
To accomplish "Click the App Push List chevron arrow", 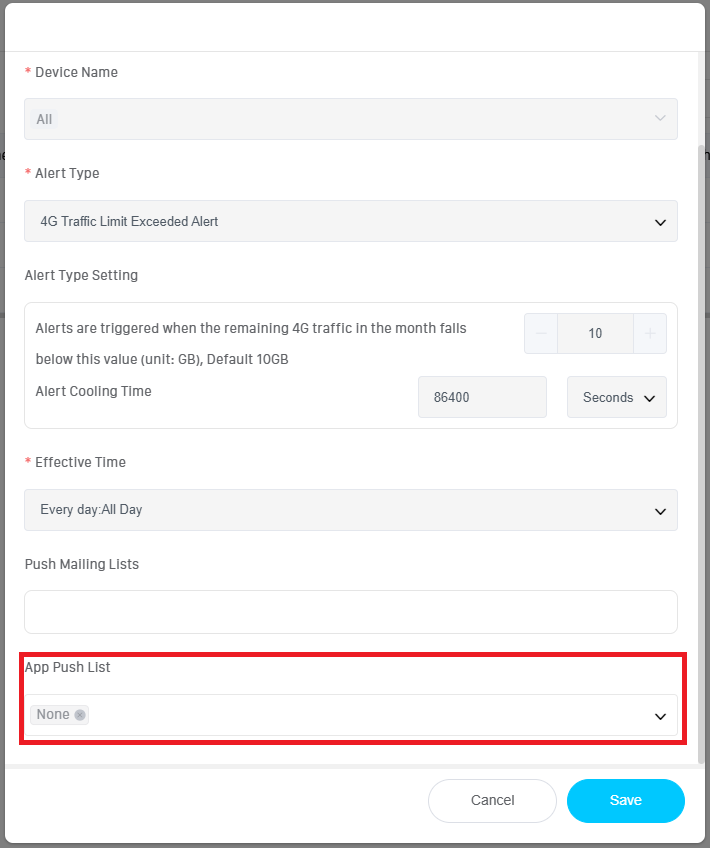I will click(660, 716).
